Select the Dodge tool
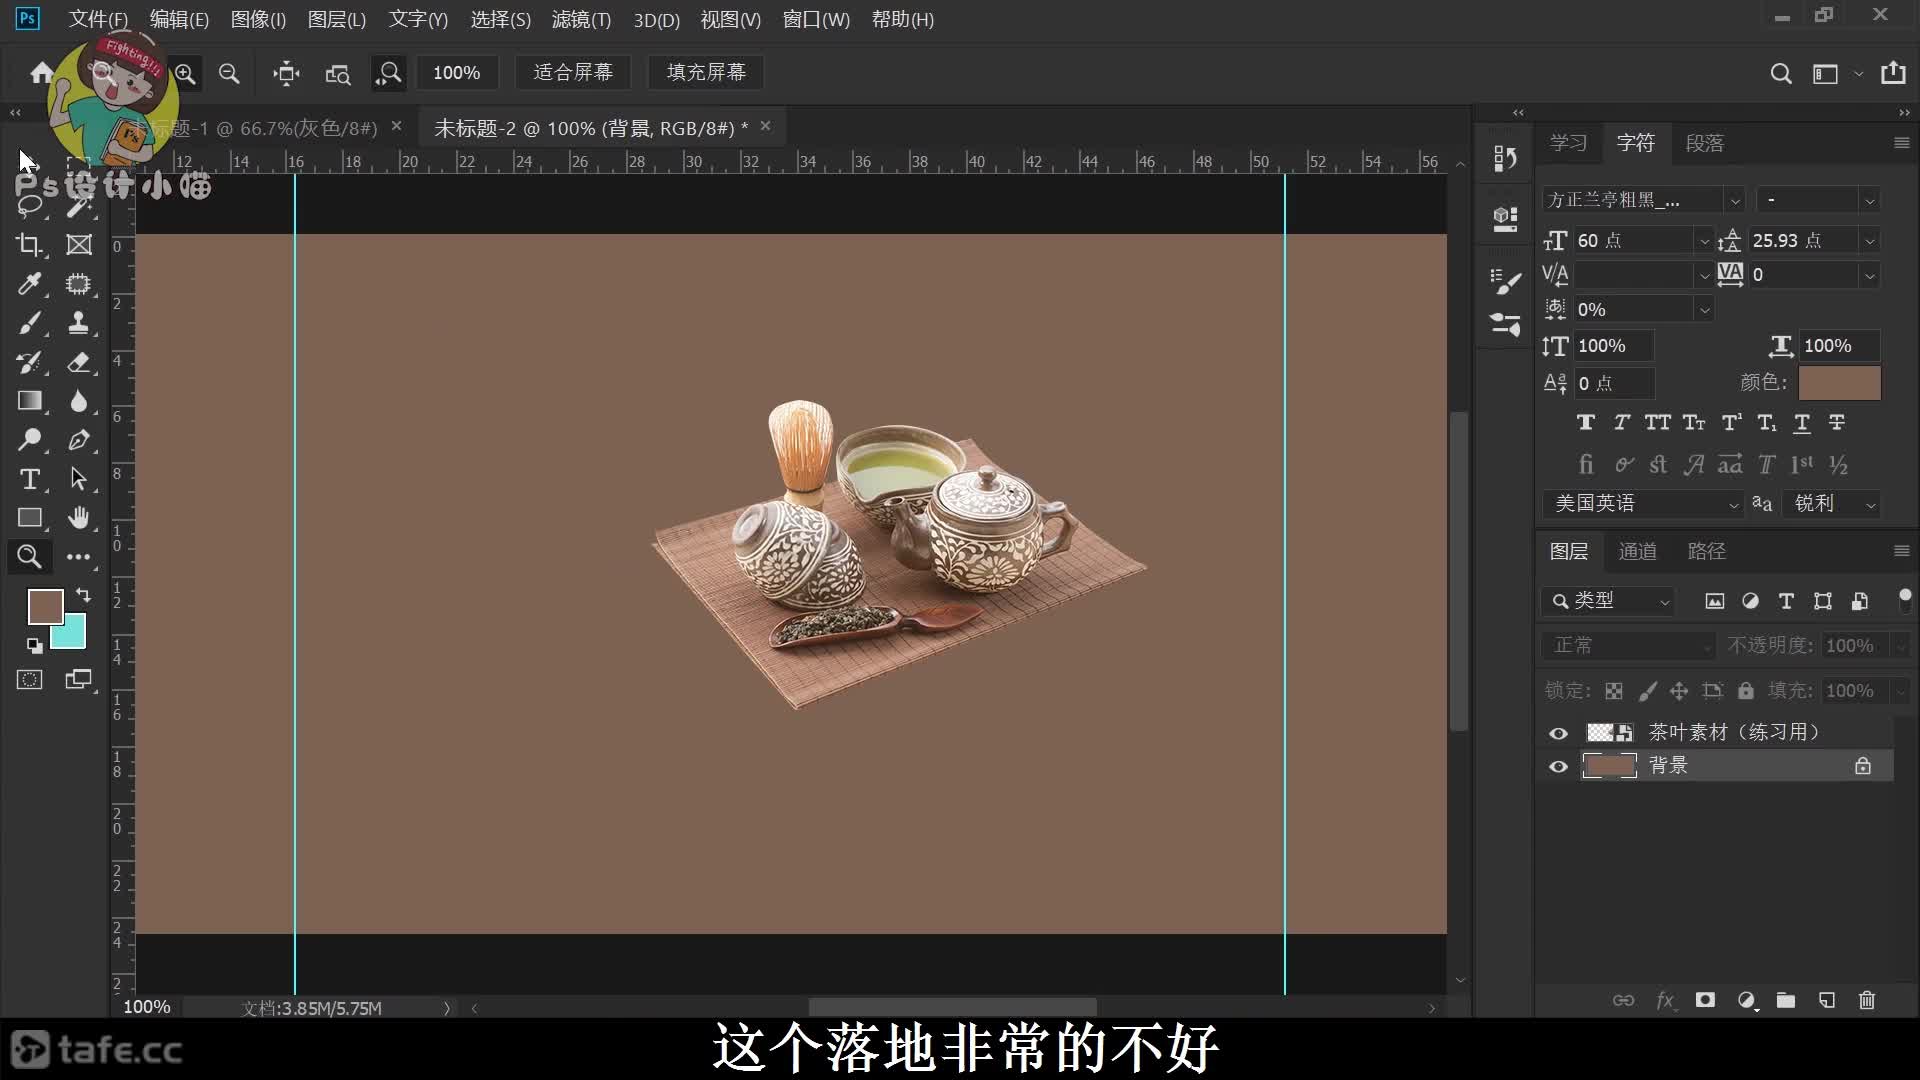The width and height of the screenshot is (1920, 1080). click(29, 440)
